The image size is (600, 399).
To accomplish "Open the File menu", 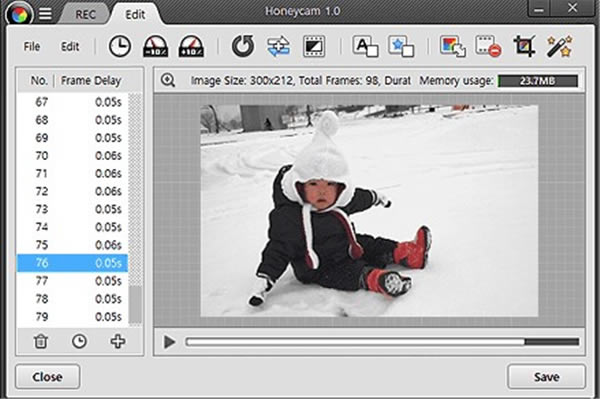I will [x=32, y=47].
